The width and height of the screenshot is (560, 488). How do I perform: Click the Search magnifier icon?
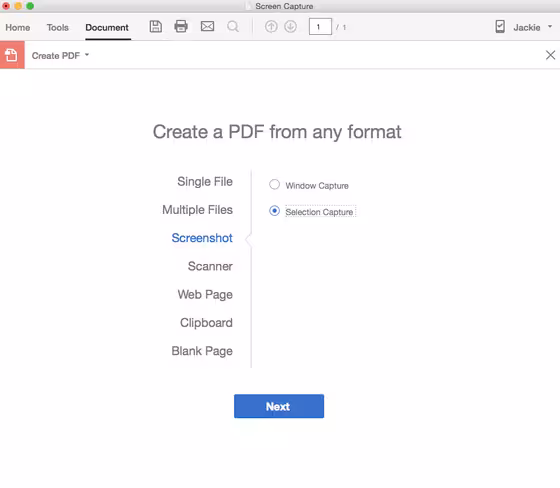click(x=233, y=26)
